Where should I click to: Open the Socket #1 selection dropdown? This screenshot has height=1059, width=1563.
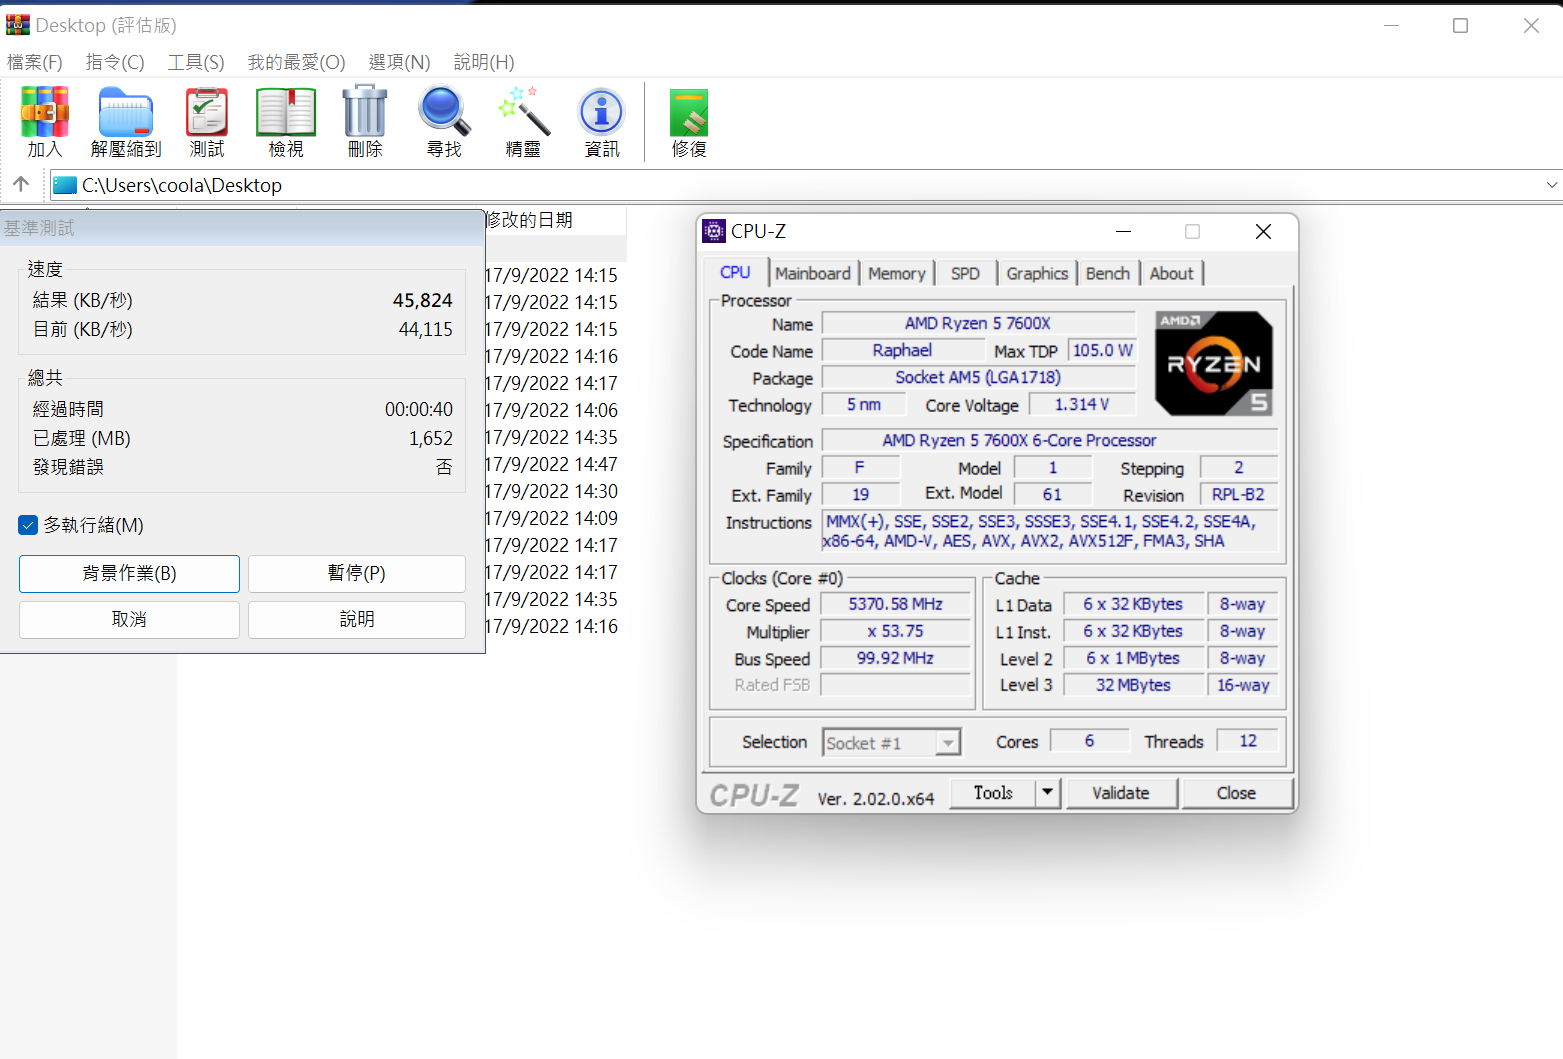[x=947, y=743]
